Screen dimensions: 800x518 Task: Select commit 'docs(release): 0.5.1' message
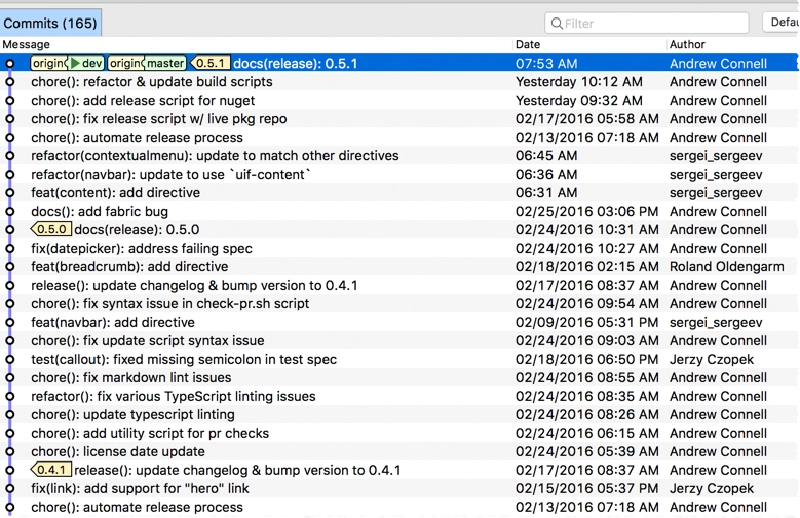295,63
